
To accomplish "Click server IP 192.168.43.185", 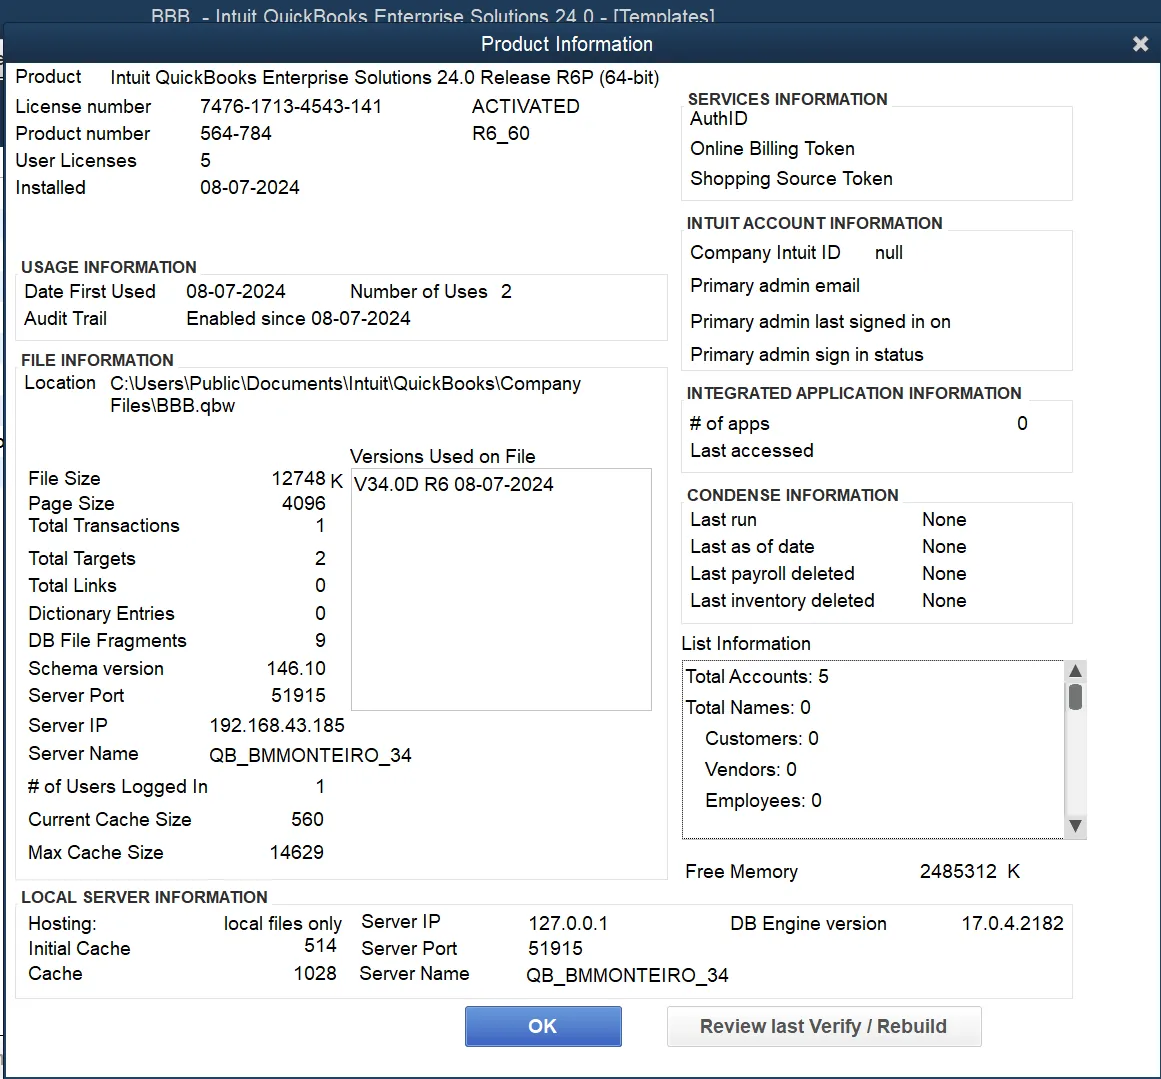I will (x=277, y=726).
